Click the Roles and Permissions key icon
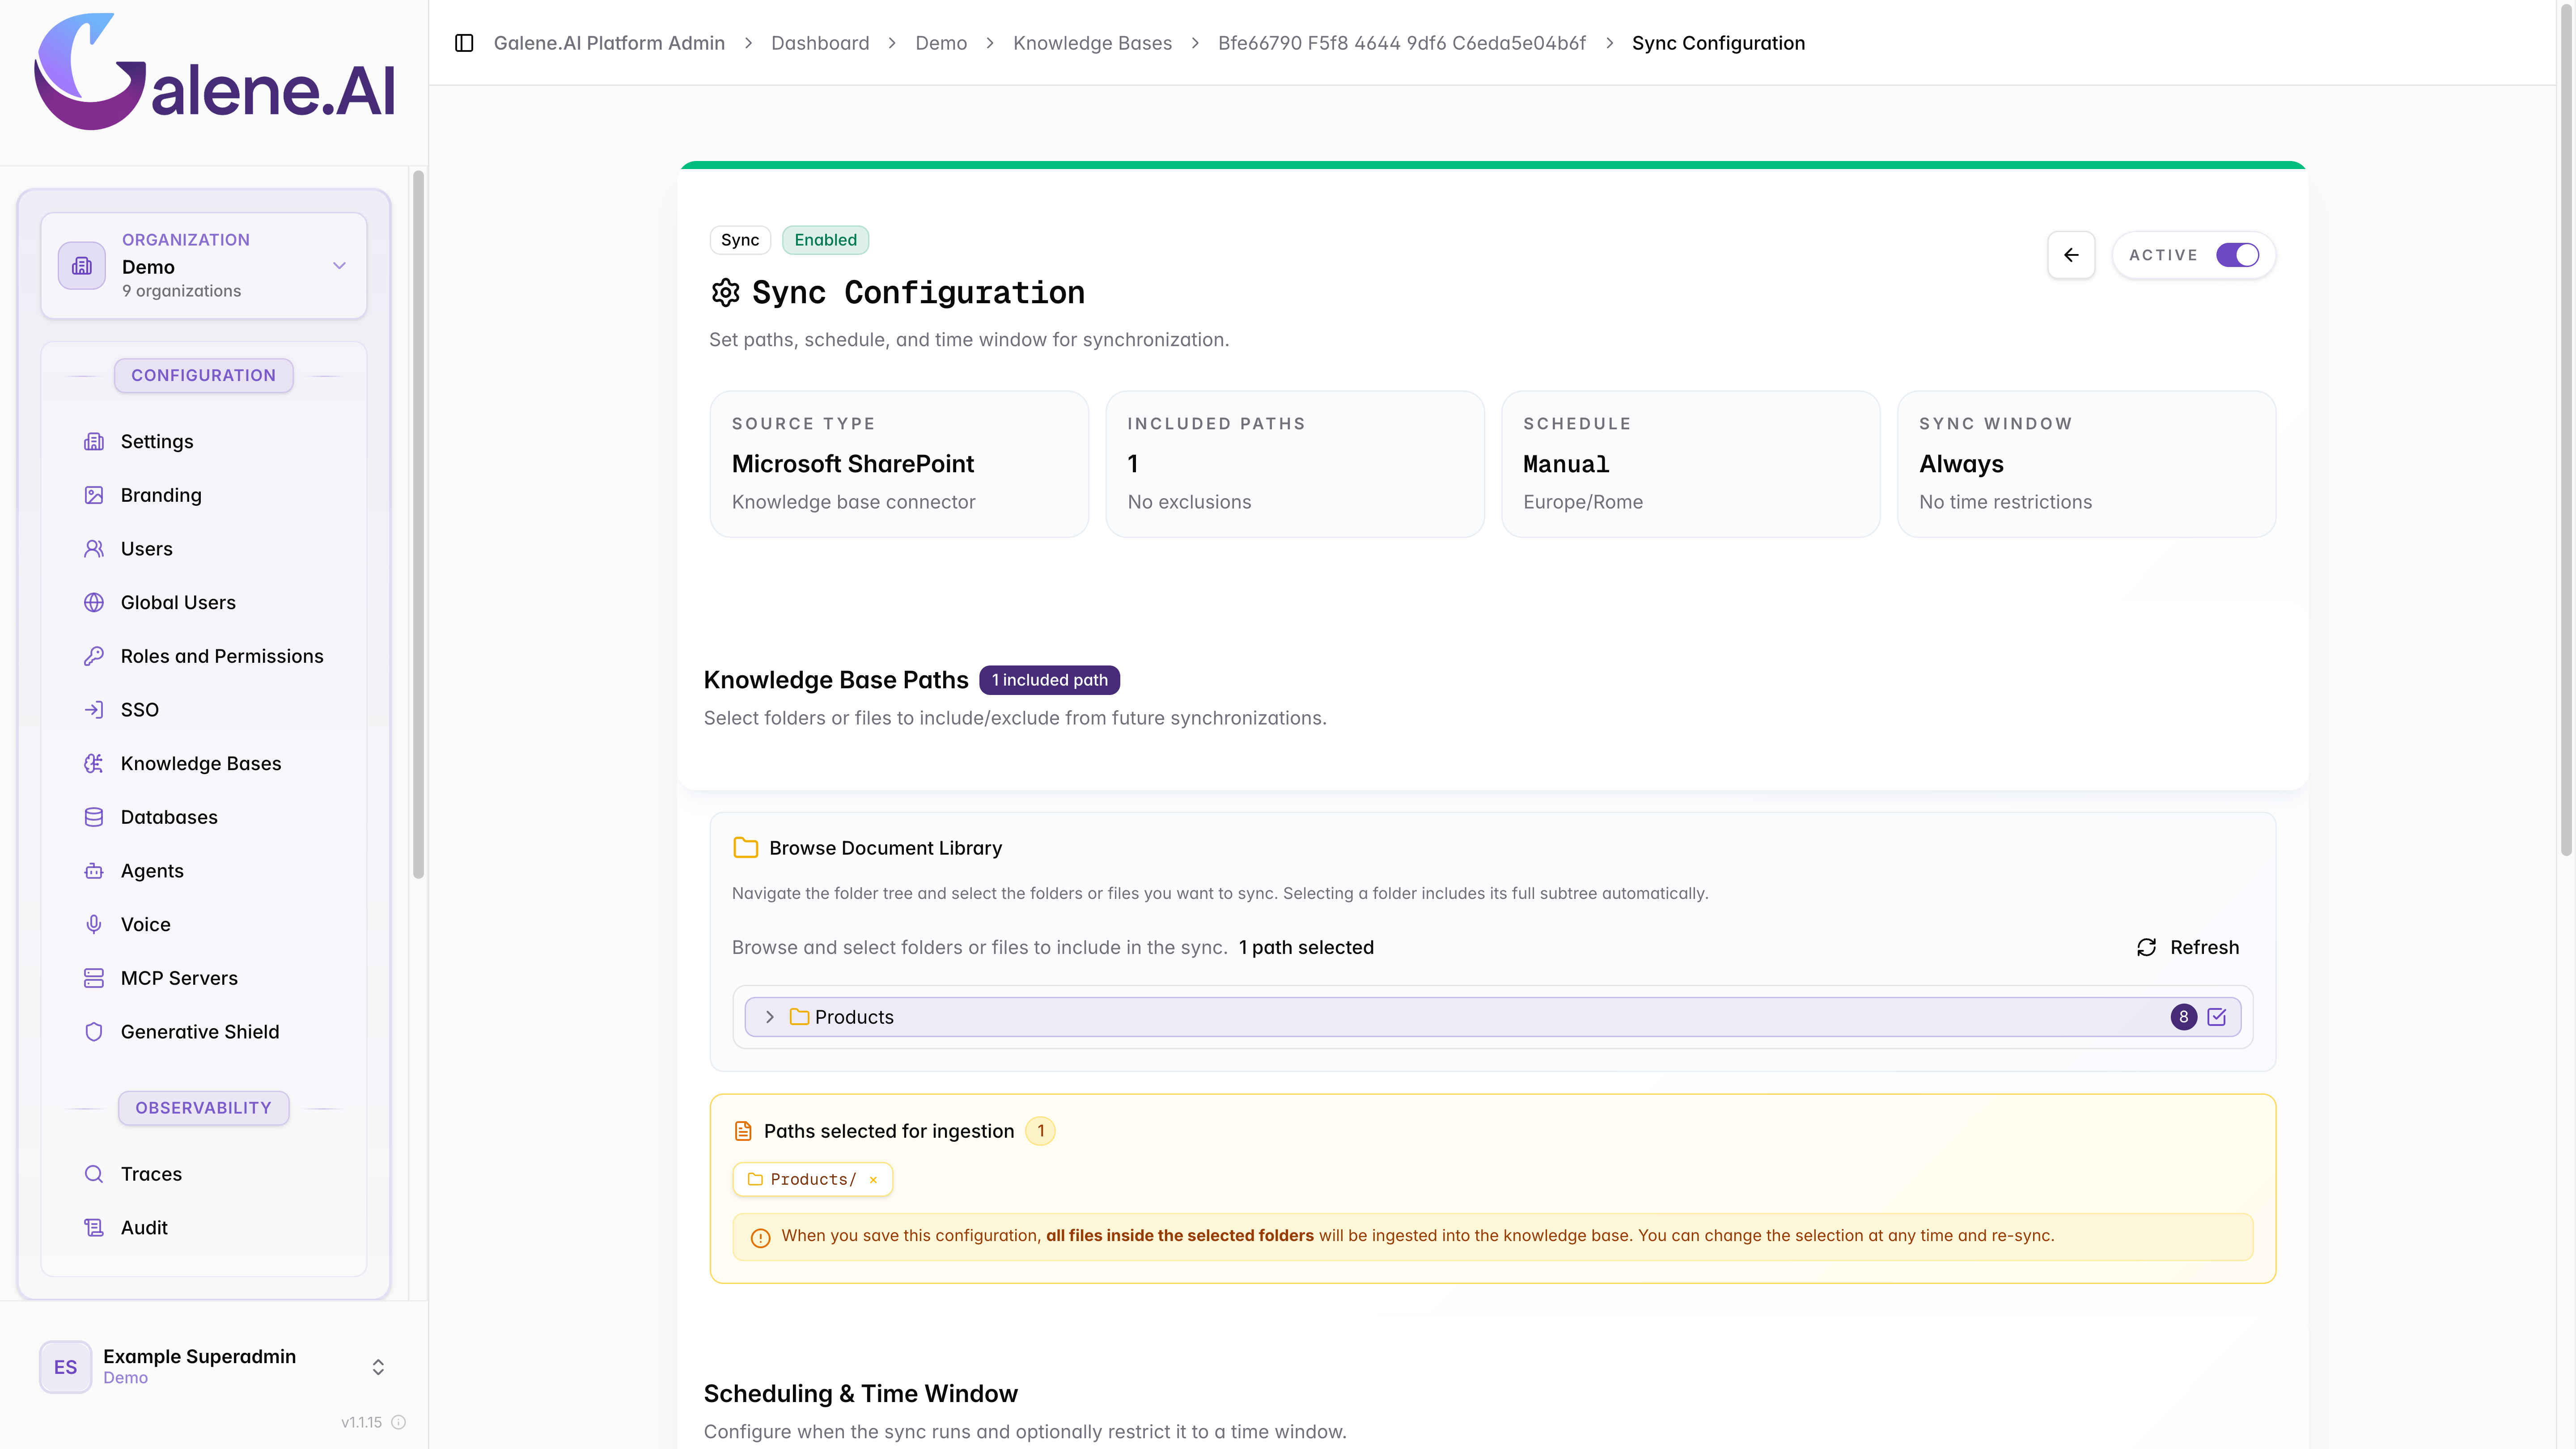Viewport: 2576px width, 1449px height. 94,656
